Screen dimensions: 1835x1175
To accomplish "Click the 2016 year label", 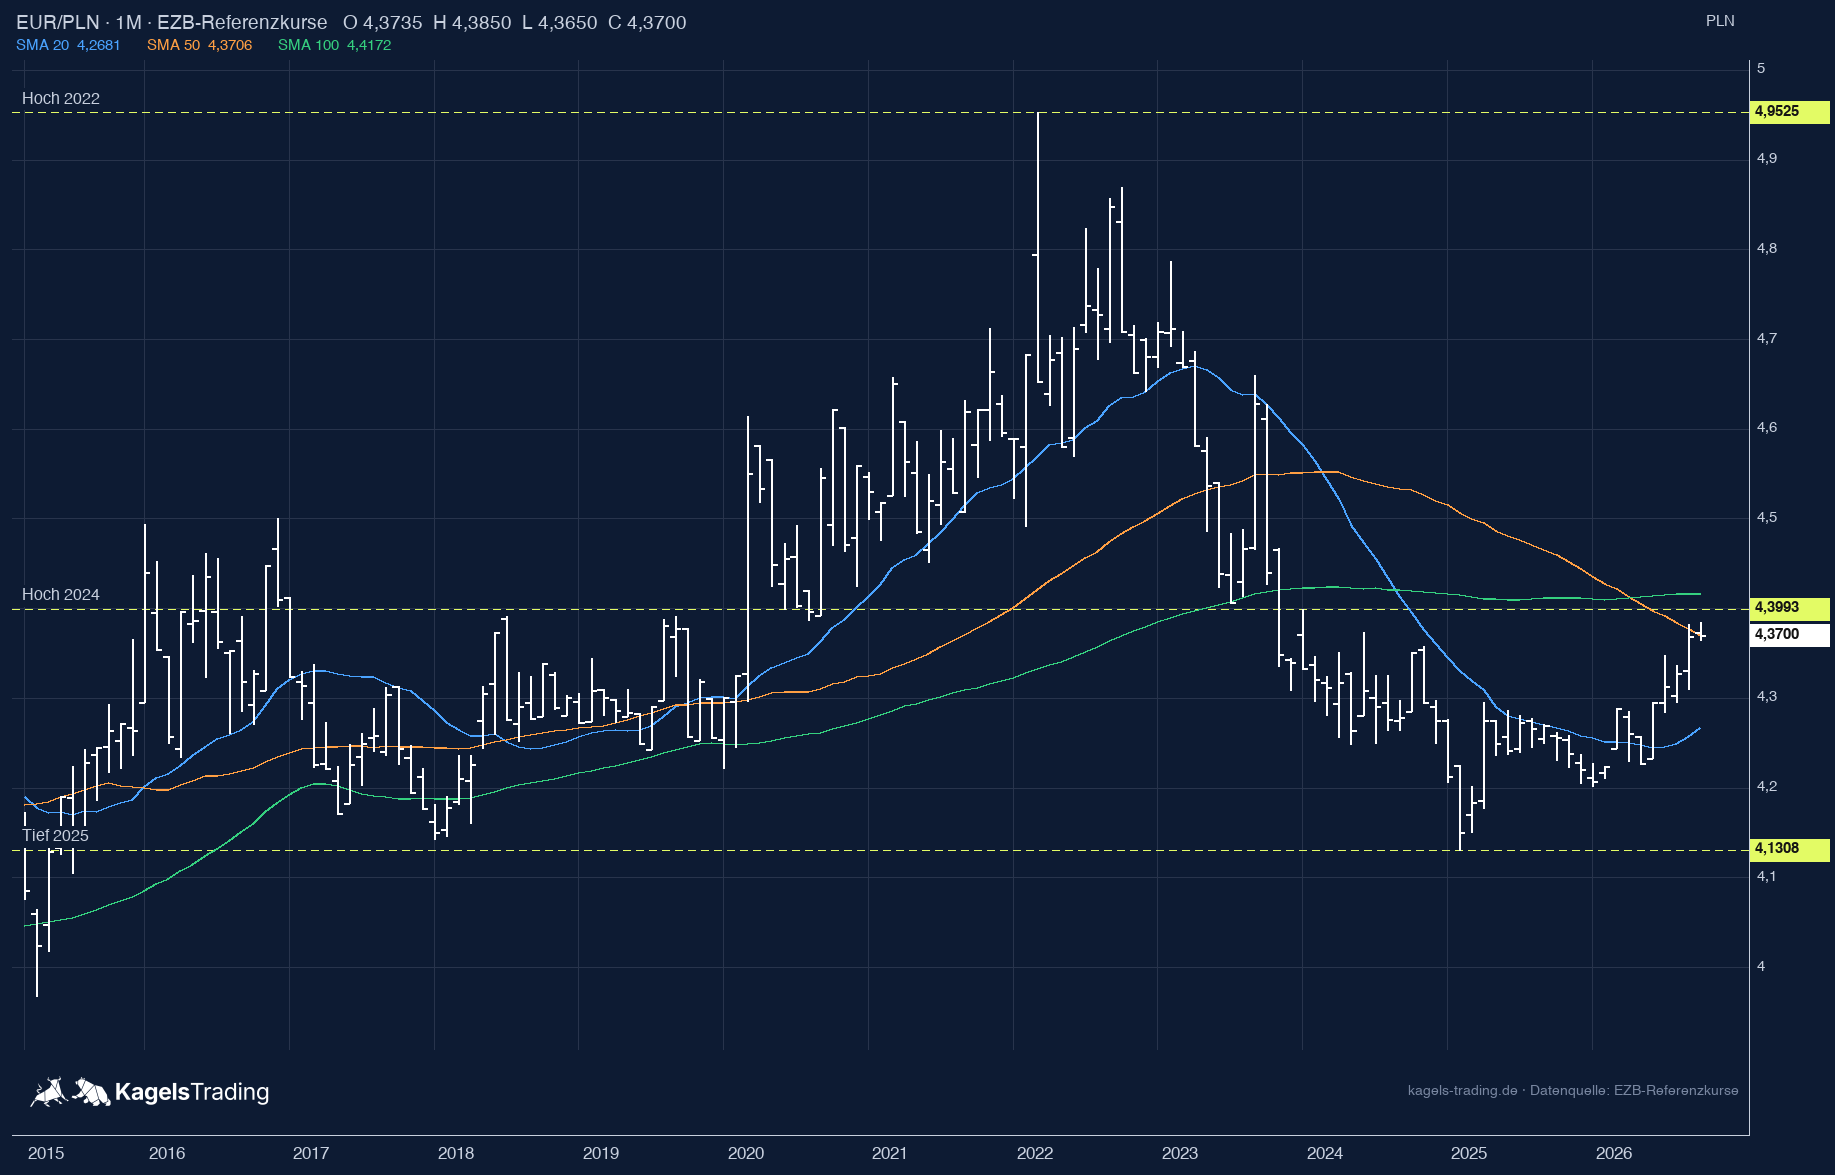I will pyautogui.click(x=167, y=1153).
